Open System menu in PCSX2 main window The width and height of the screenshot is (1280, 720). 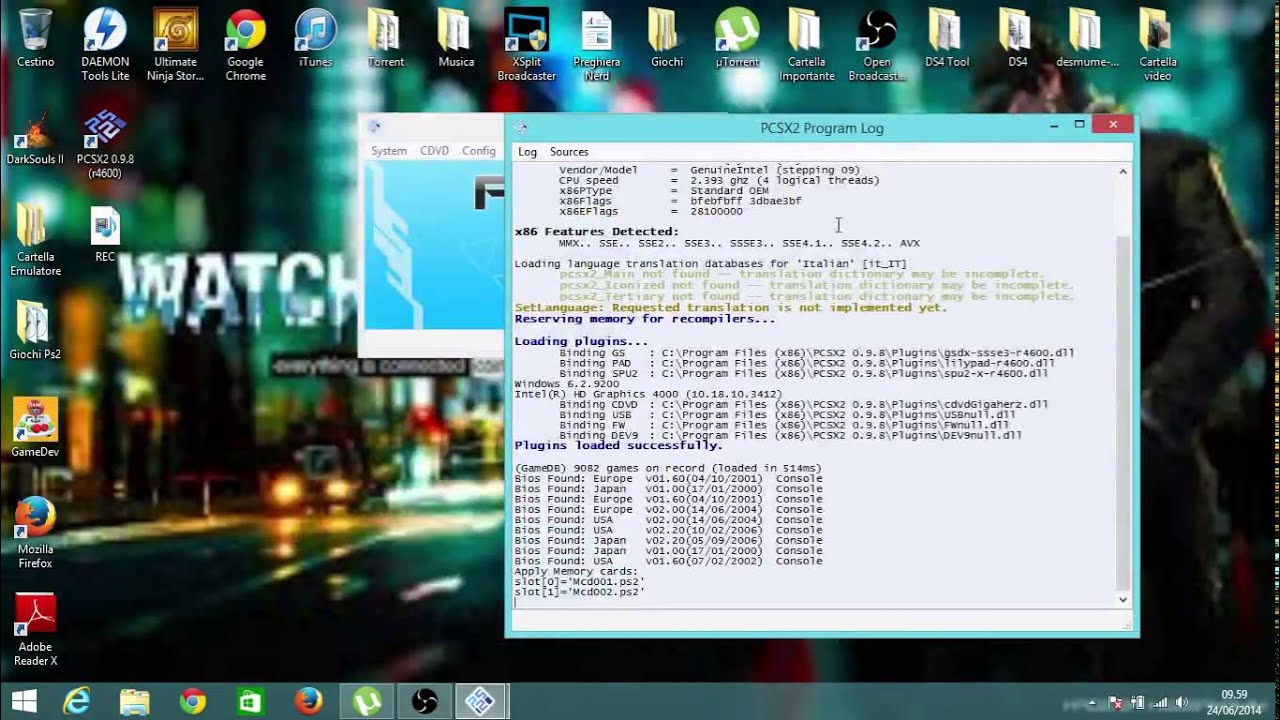(389, 151)
